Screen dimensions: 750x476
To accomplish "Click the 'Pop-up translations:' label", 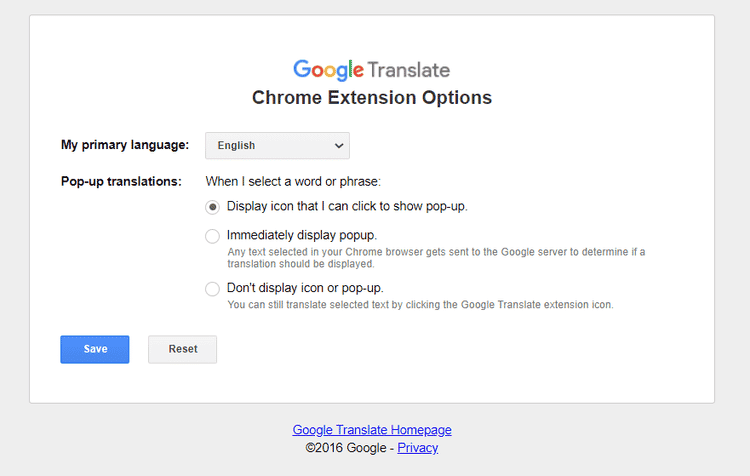I will point(121,181).
